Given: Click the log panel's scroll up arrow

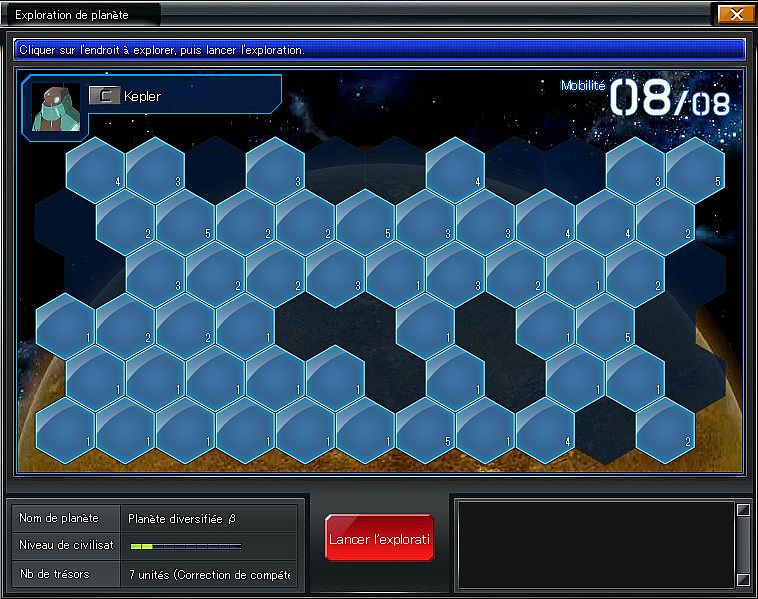Looking at the screenshot, I should tap(743, 510).
